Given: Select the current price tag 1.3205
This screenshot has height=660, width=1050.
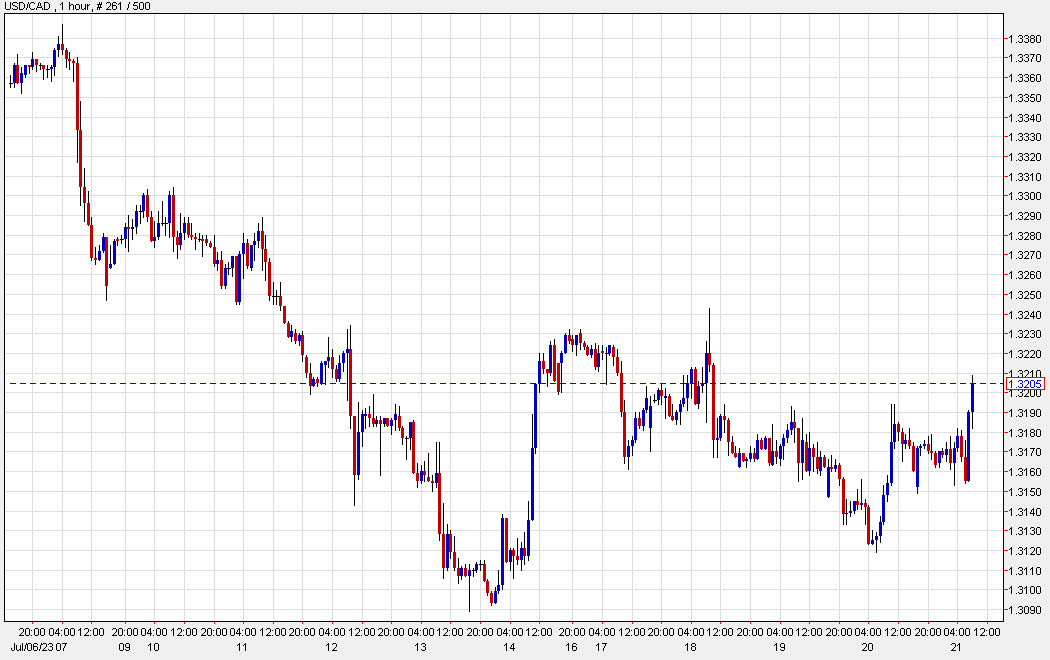Looking at the screenshot, I should pyautogui.click(x=1023, y=384).
